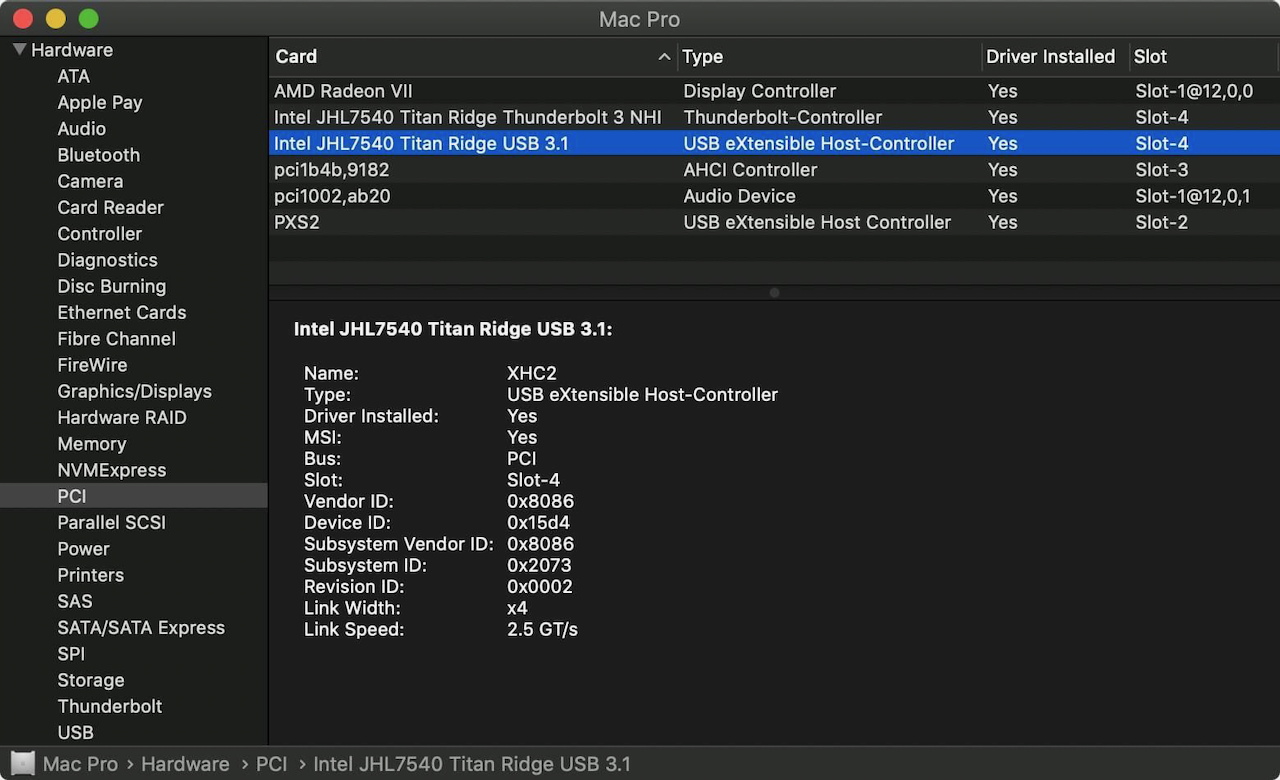
Task: Select Fibre Channel in the sidebar
Action: coord(116,338)
